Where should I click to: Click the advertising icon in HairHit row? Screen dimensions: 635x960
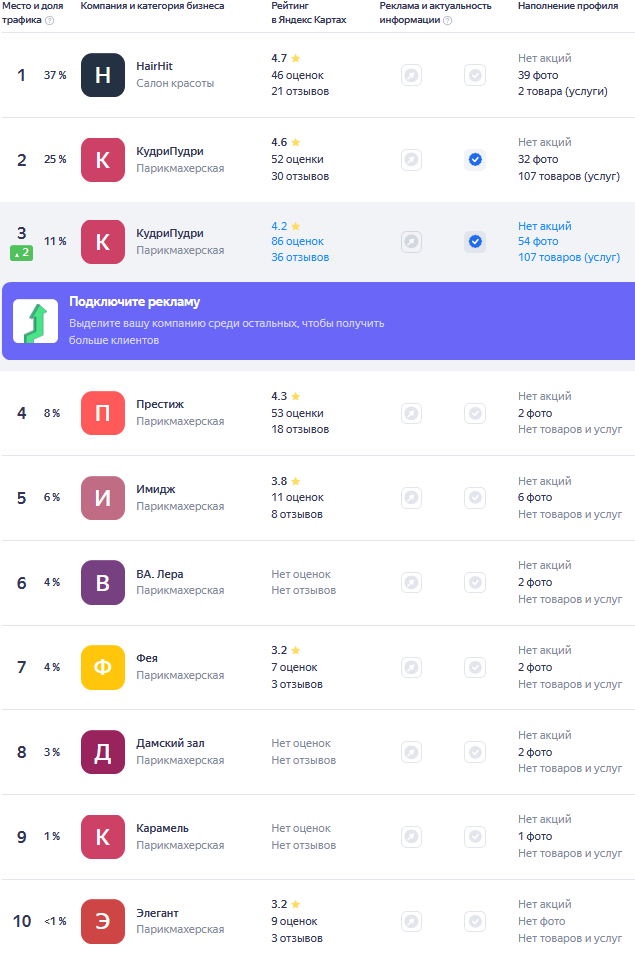pyautogui.click(x=411, y=75)
